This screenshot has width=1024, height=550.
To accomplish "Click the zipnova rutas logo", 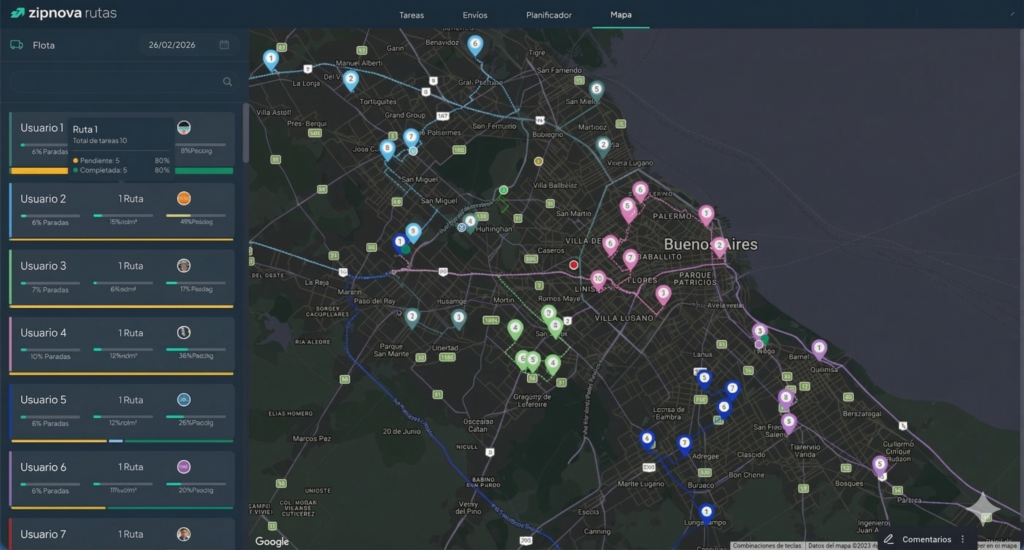I will 63,13.
